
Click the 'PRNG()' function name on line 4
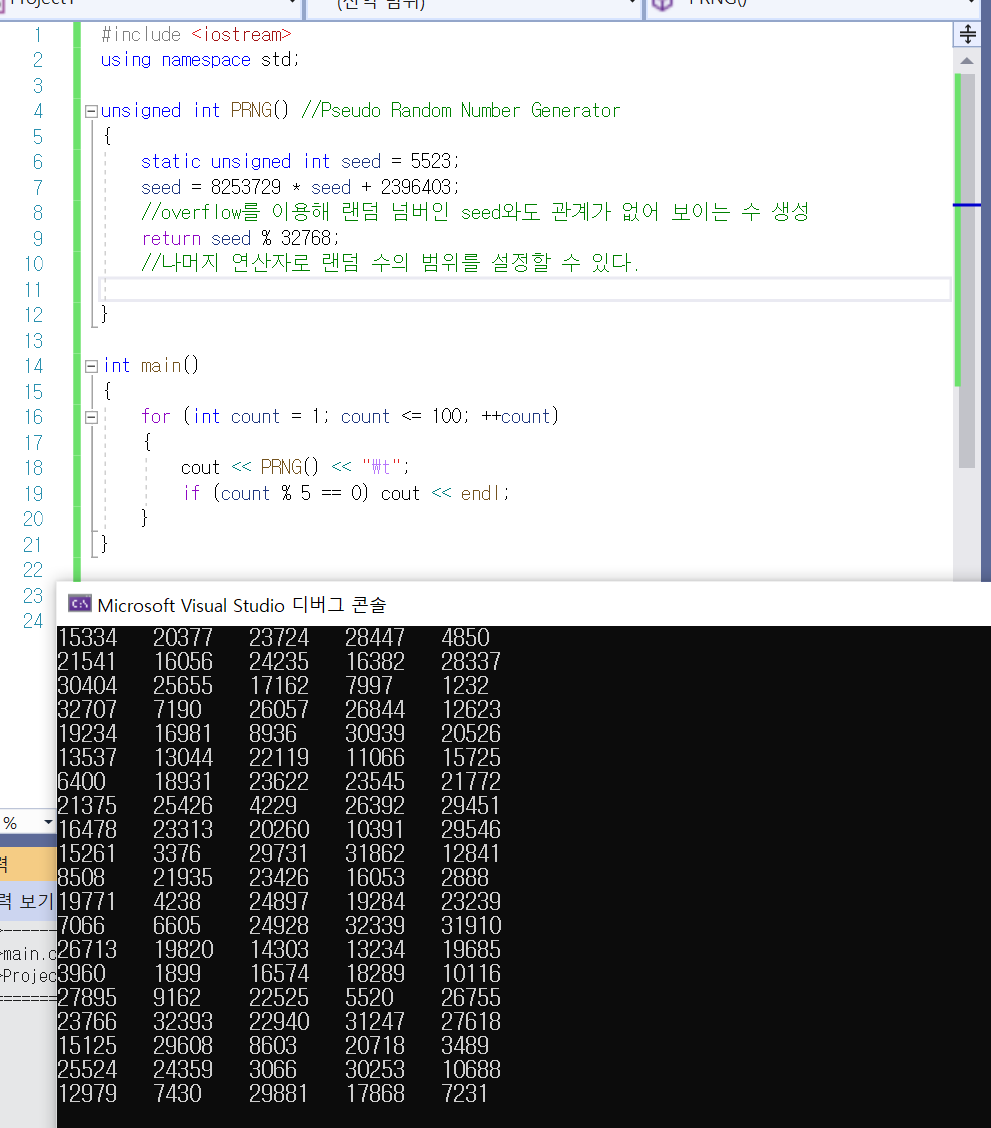pos(260,110)
